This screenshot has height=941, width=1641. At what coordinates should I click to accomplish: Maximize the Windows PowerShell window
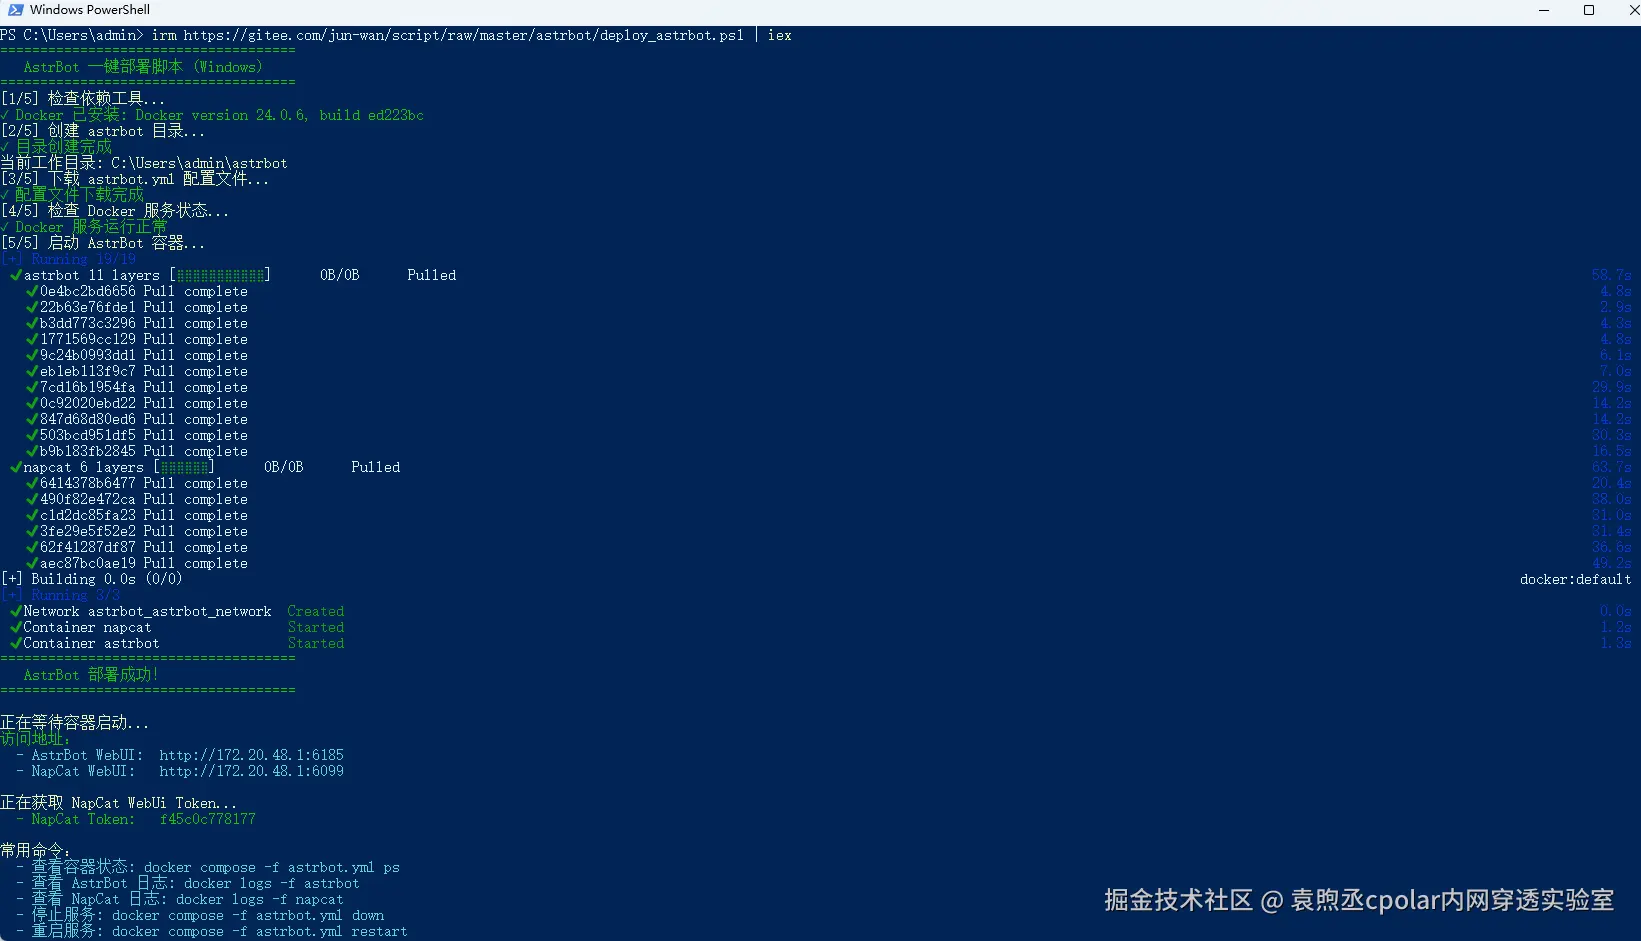click(1589, 10)
